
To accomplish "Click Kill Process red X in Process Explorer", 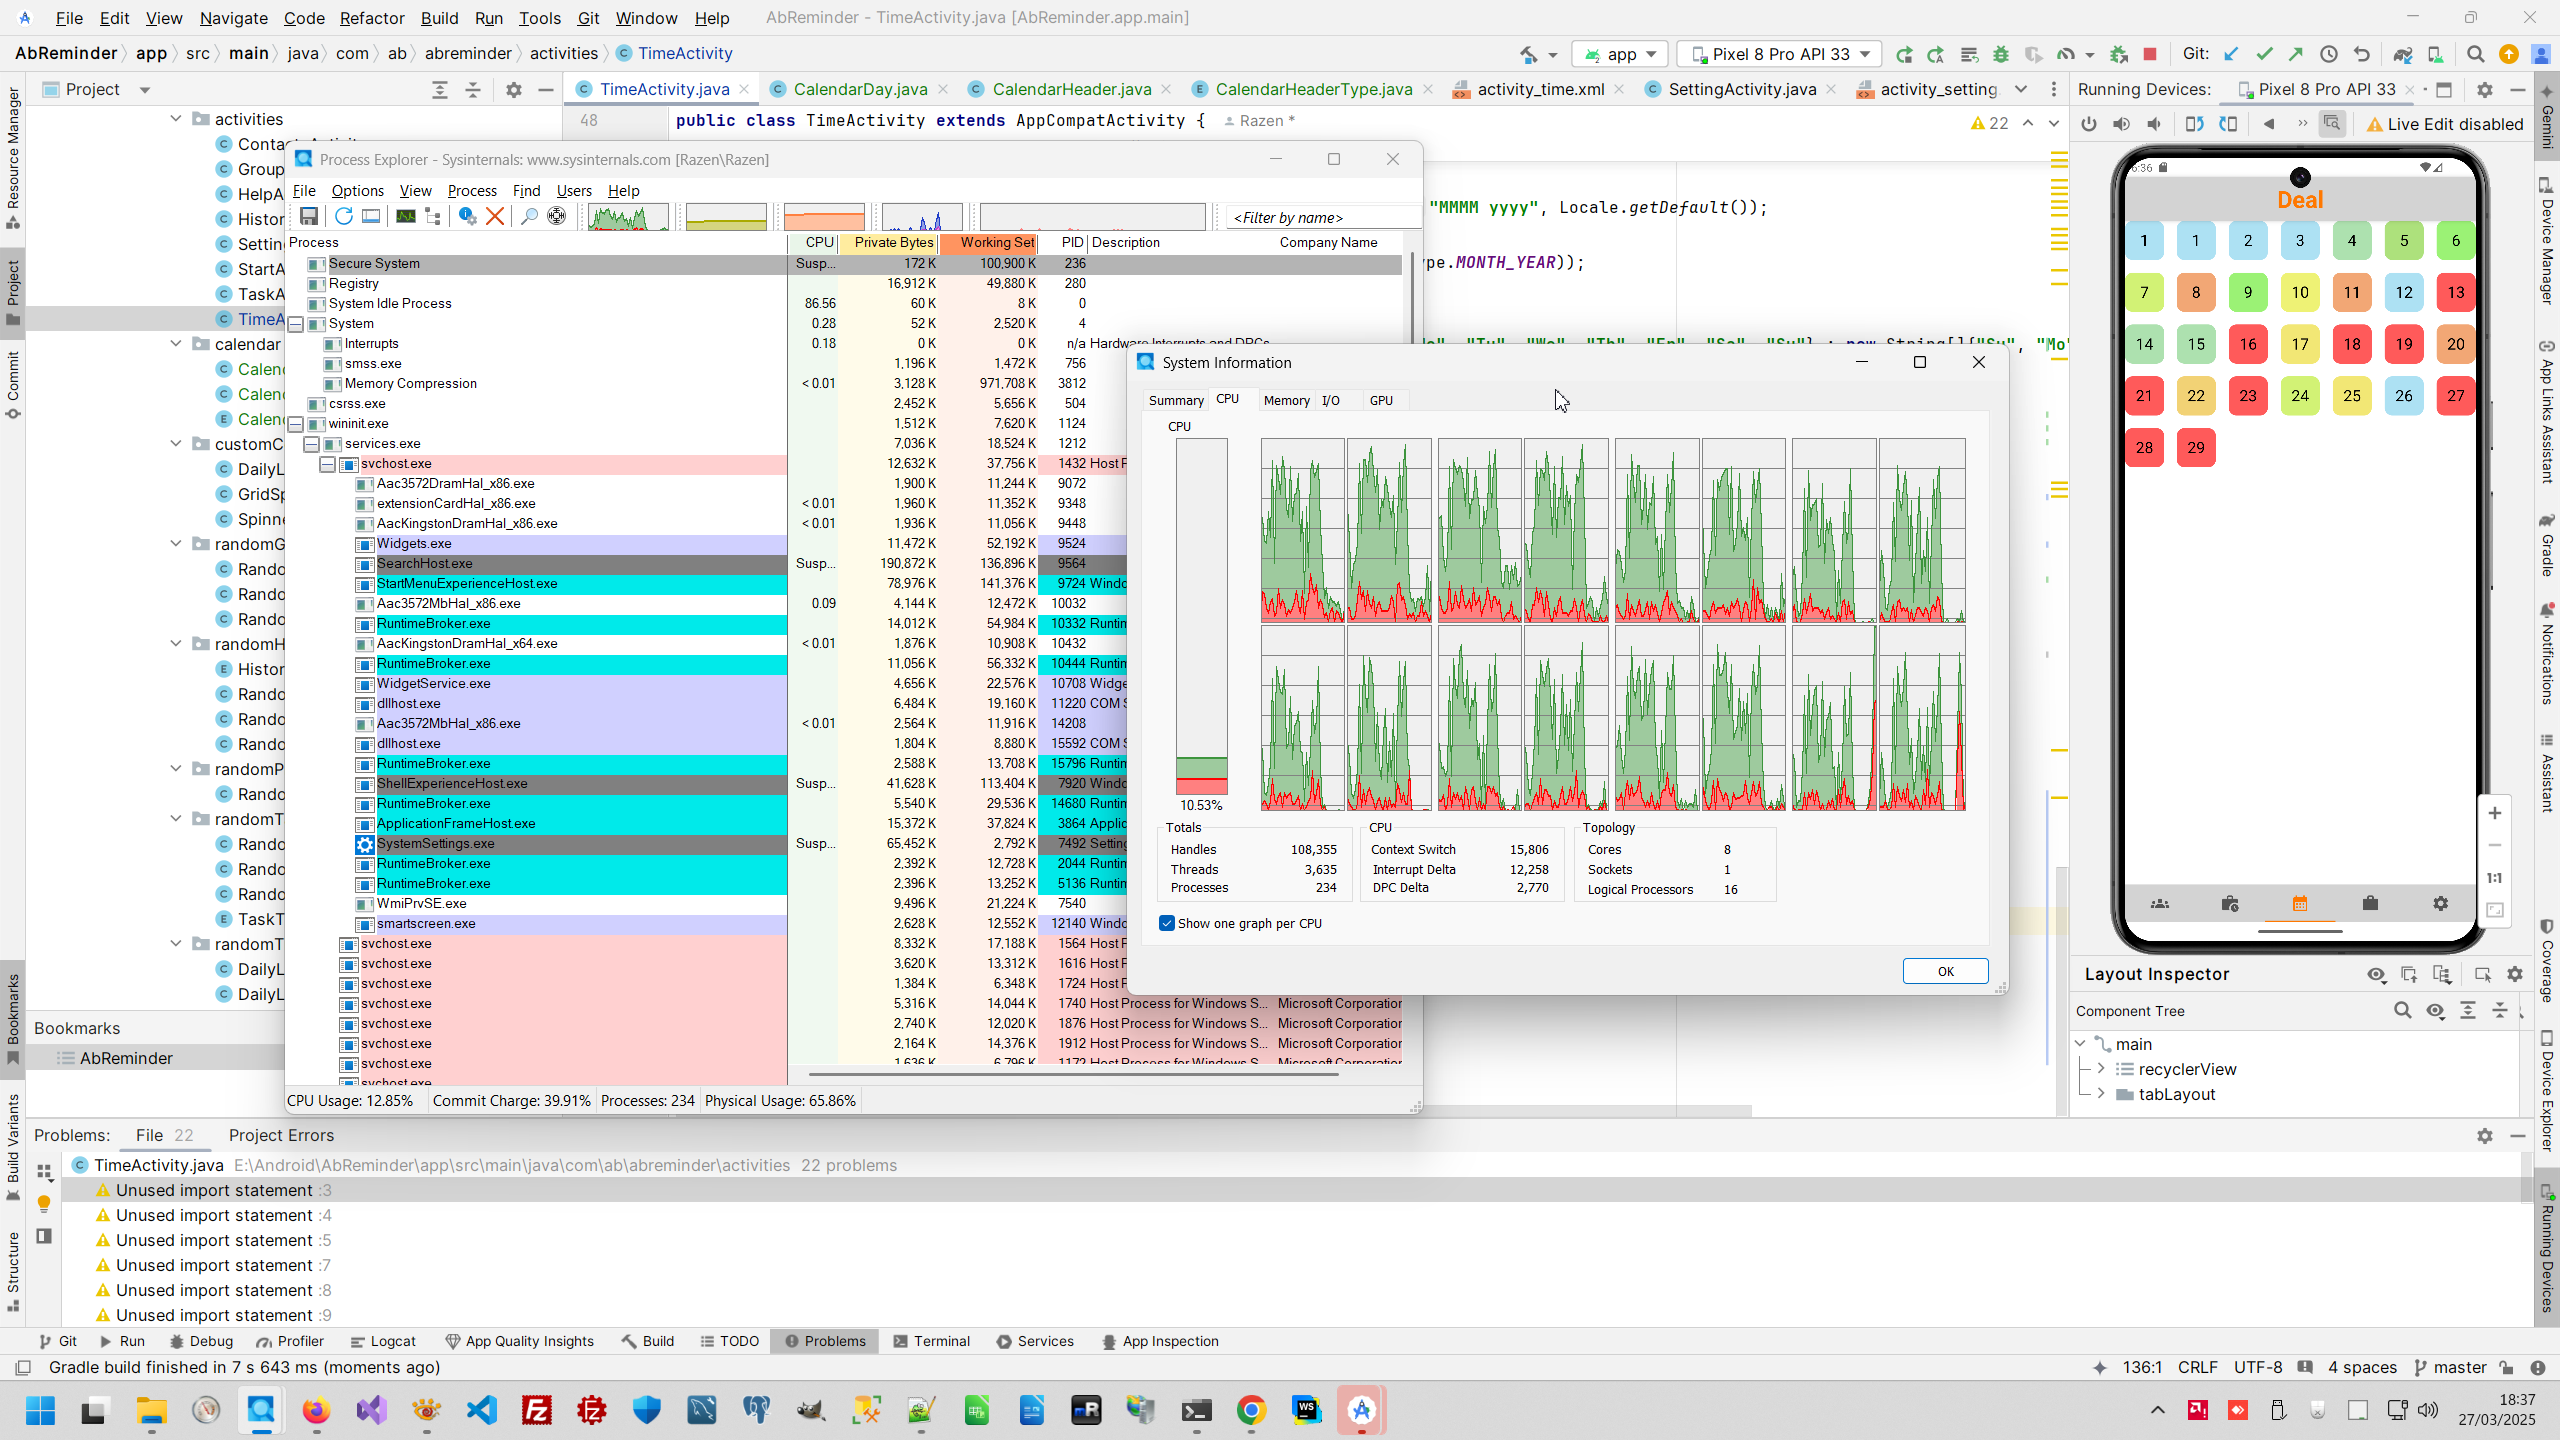I will point(495,216).
